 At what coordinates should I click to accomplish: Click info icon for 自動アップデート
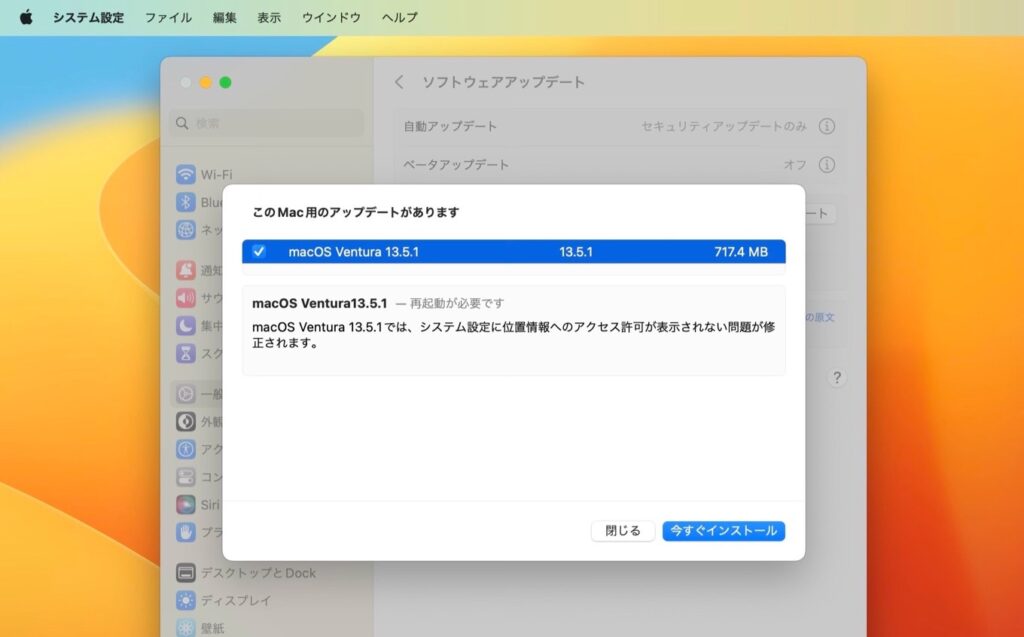click(827, 126)
